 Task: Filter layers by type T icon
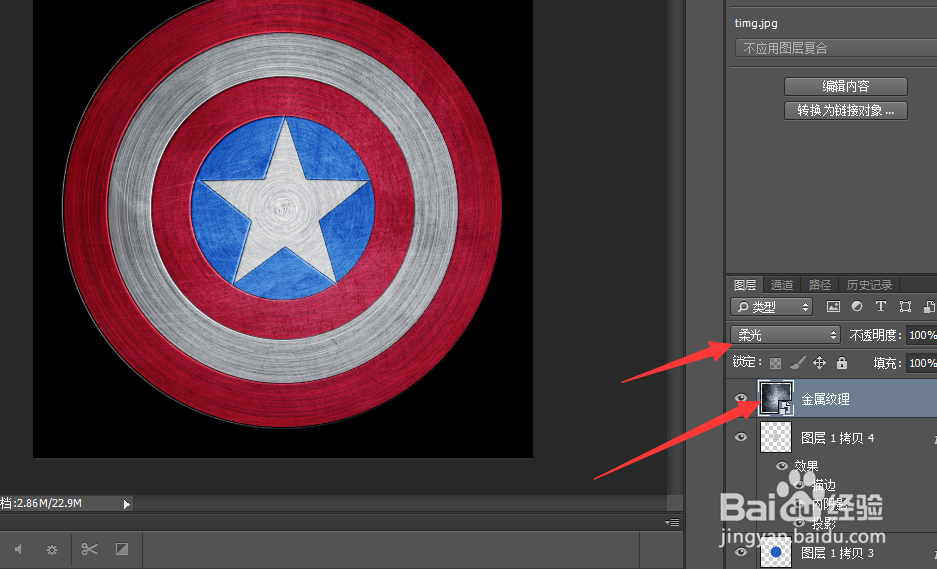pos(881,306)
